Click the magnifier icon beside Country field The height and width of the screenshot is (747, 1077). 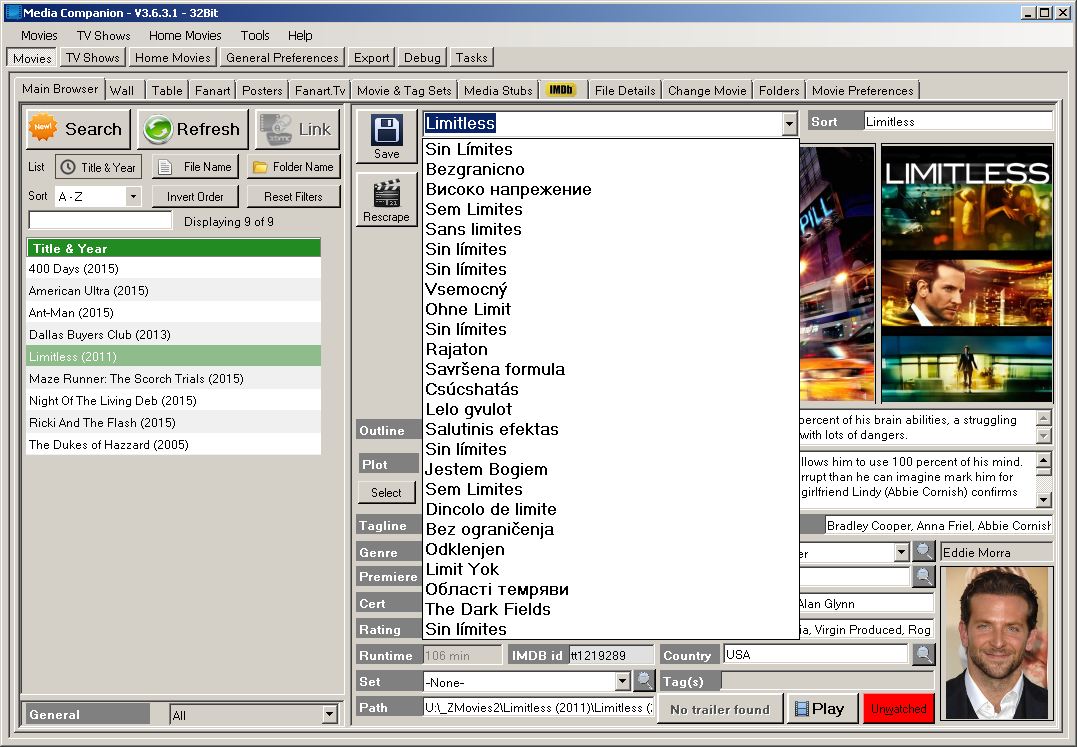[x=924, y=654]
